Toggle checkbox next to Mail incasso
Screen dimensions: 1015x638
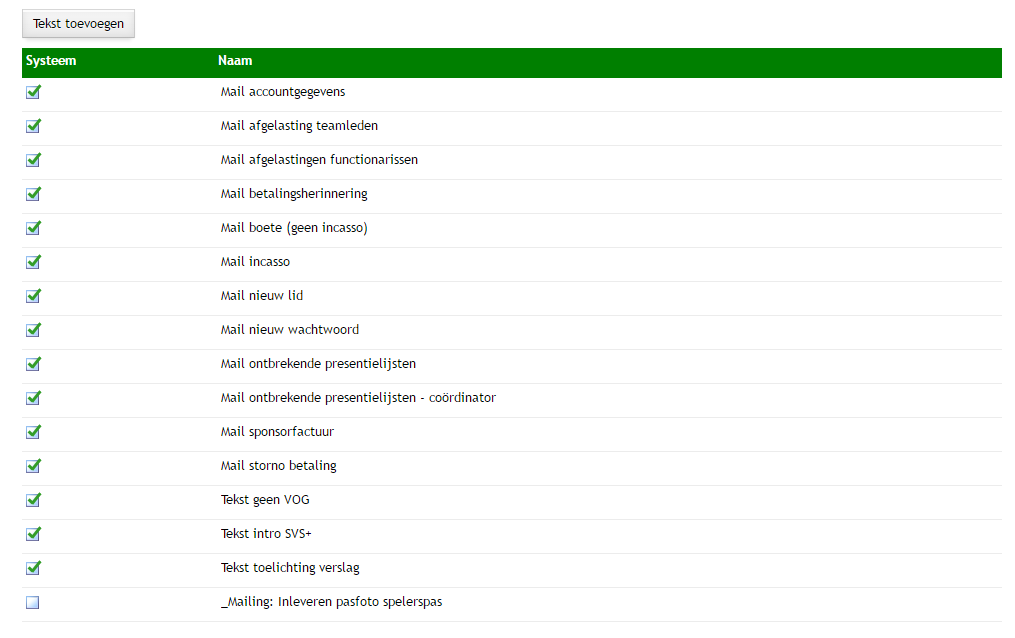coord(33,262)
